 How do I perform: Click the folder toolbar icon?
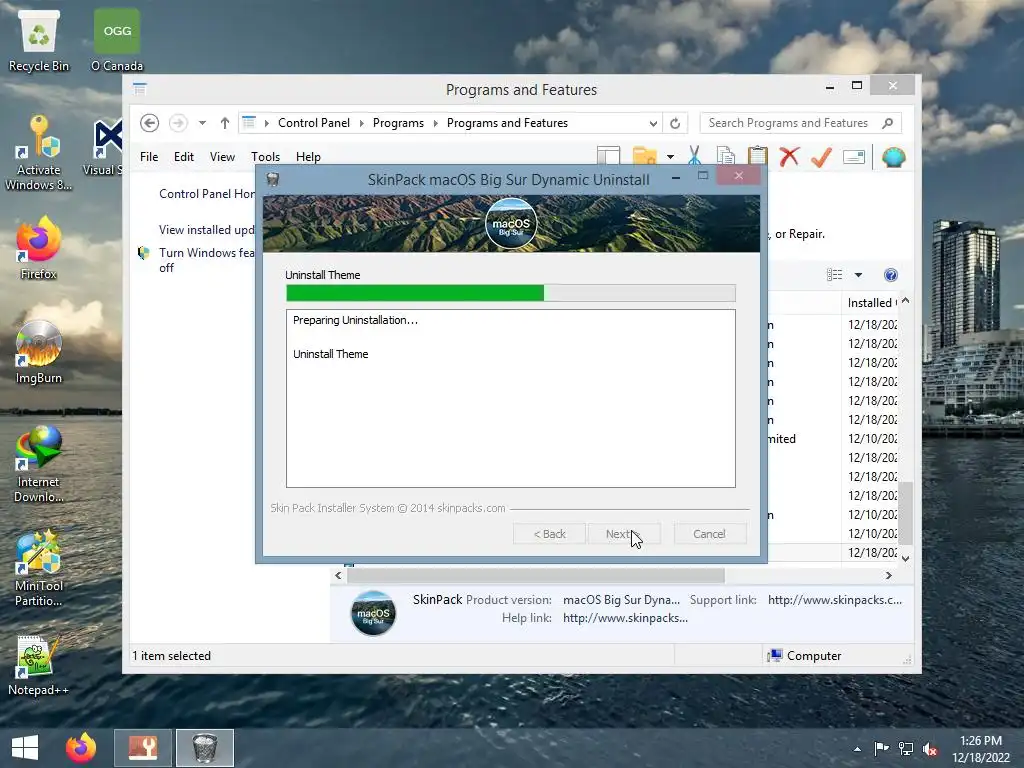(645, 157)
